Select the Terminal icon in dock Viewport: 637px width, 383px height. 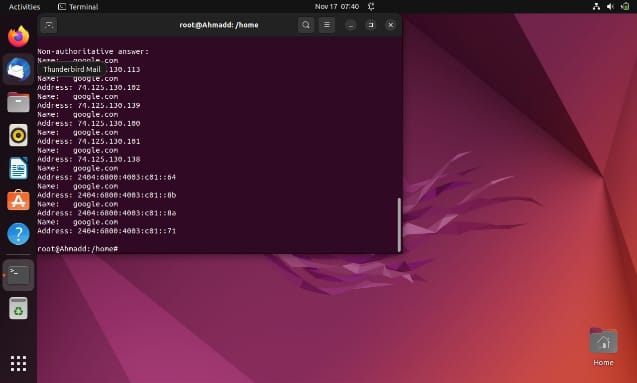tap(18, 275)
